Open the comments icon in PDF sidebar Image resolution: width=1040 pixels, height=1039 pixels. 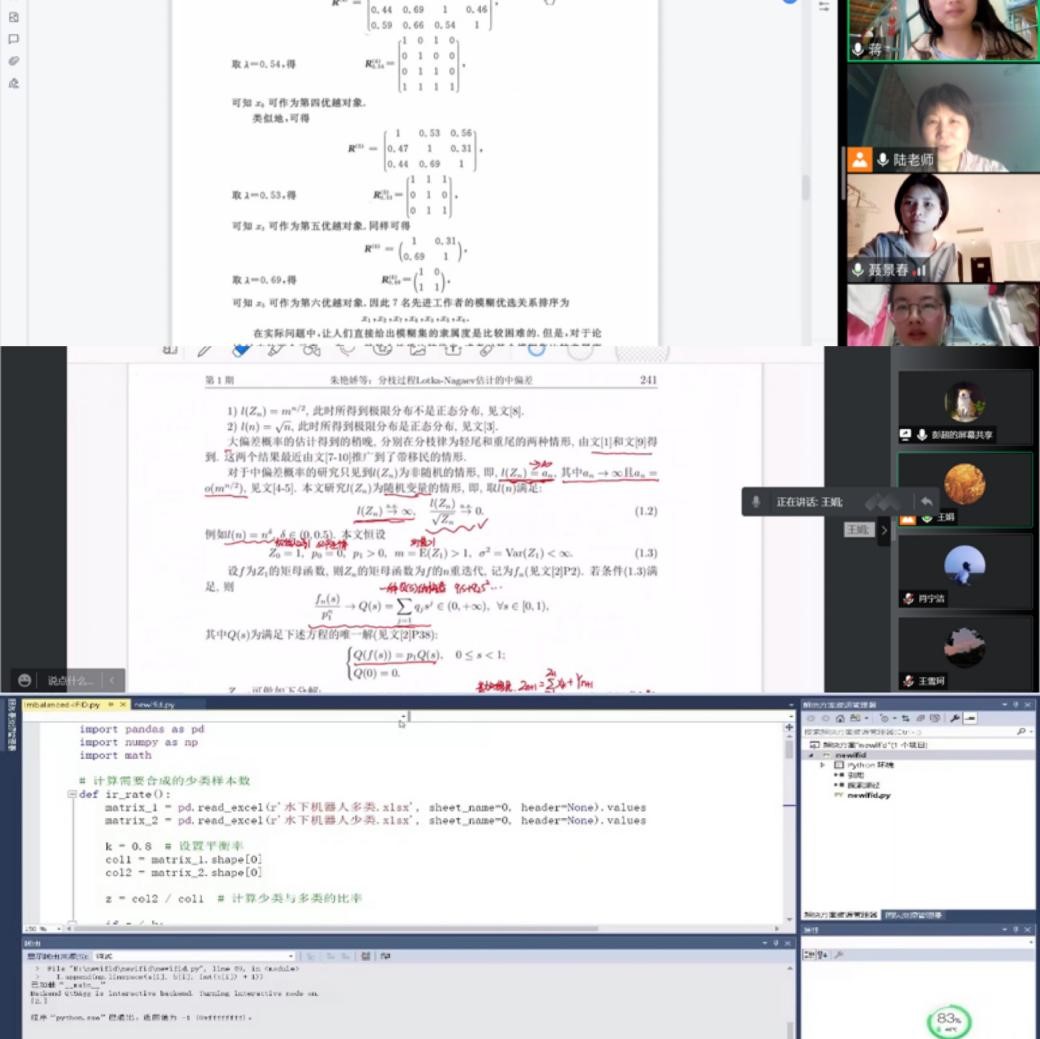[13, 39]
